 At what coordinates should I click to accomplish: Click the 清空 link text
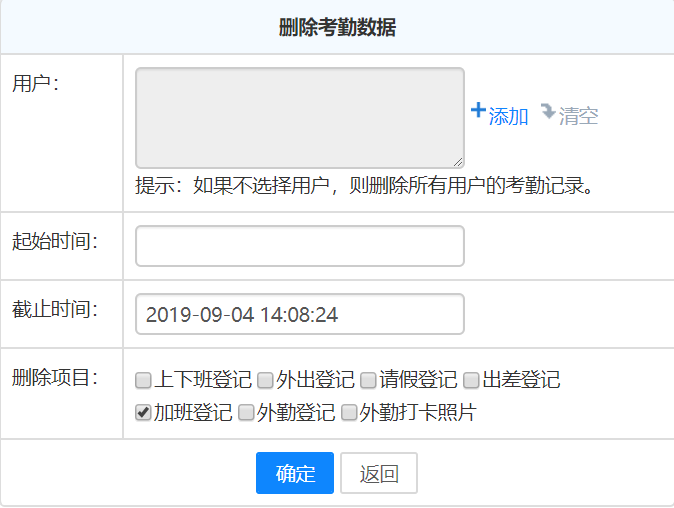pyautogui.click(x=578, y=116)
